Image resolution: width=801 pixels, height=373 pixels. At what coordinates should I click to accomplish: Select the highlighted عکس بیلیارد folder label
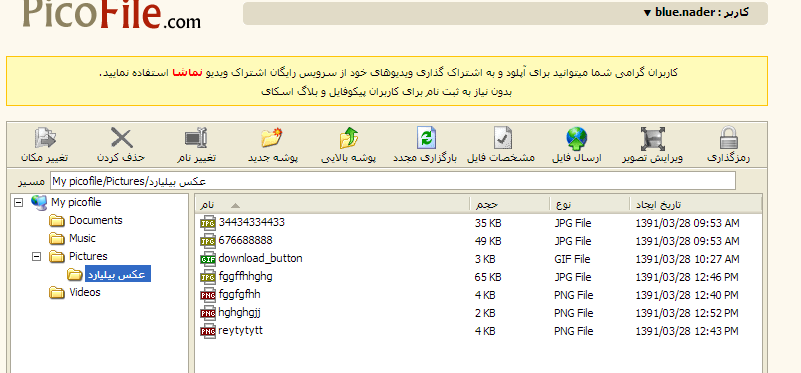117,274
